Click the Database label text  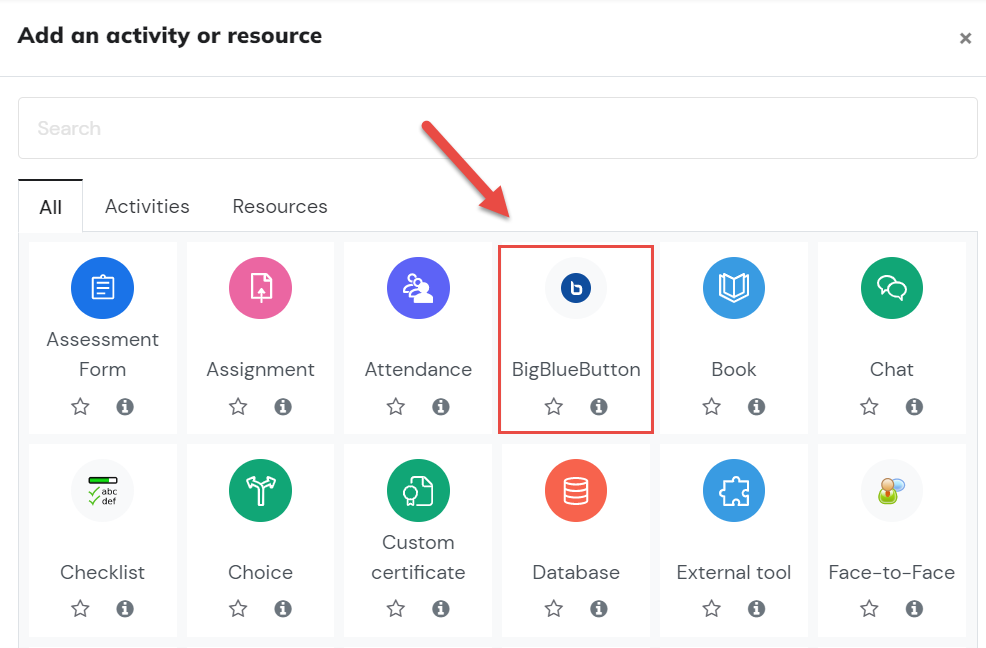pyautogui.click(x=576, y=573)
